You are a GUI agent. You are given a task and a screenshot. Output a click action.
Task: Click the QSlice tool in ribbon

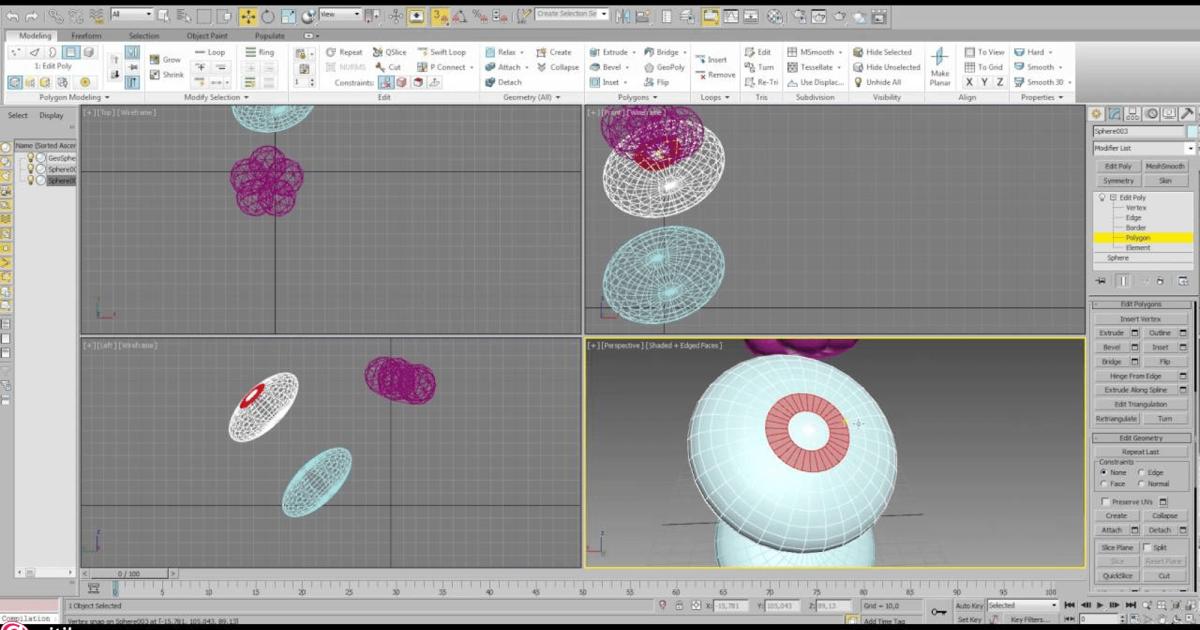[390, 52]
